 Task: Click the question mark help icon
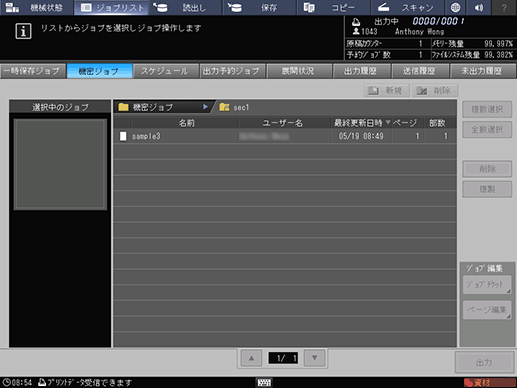(x=504, y=7)
